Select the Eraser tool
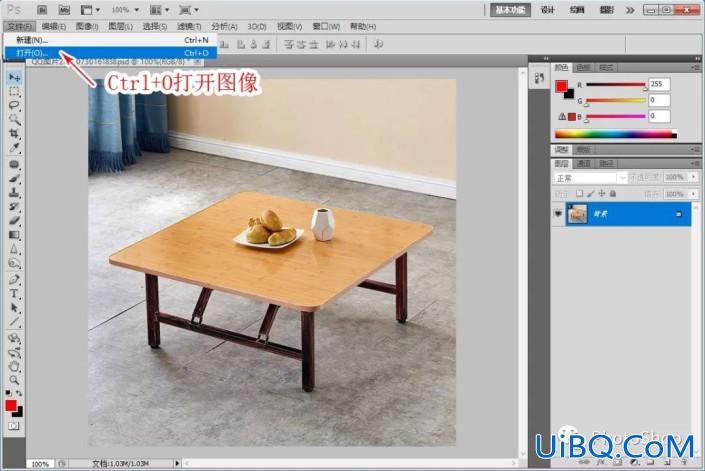The image size is (705, 471). (x=14, y=220)
